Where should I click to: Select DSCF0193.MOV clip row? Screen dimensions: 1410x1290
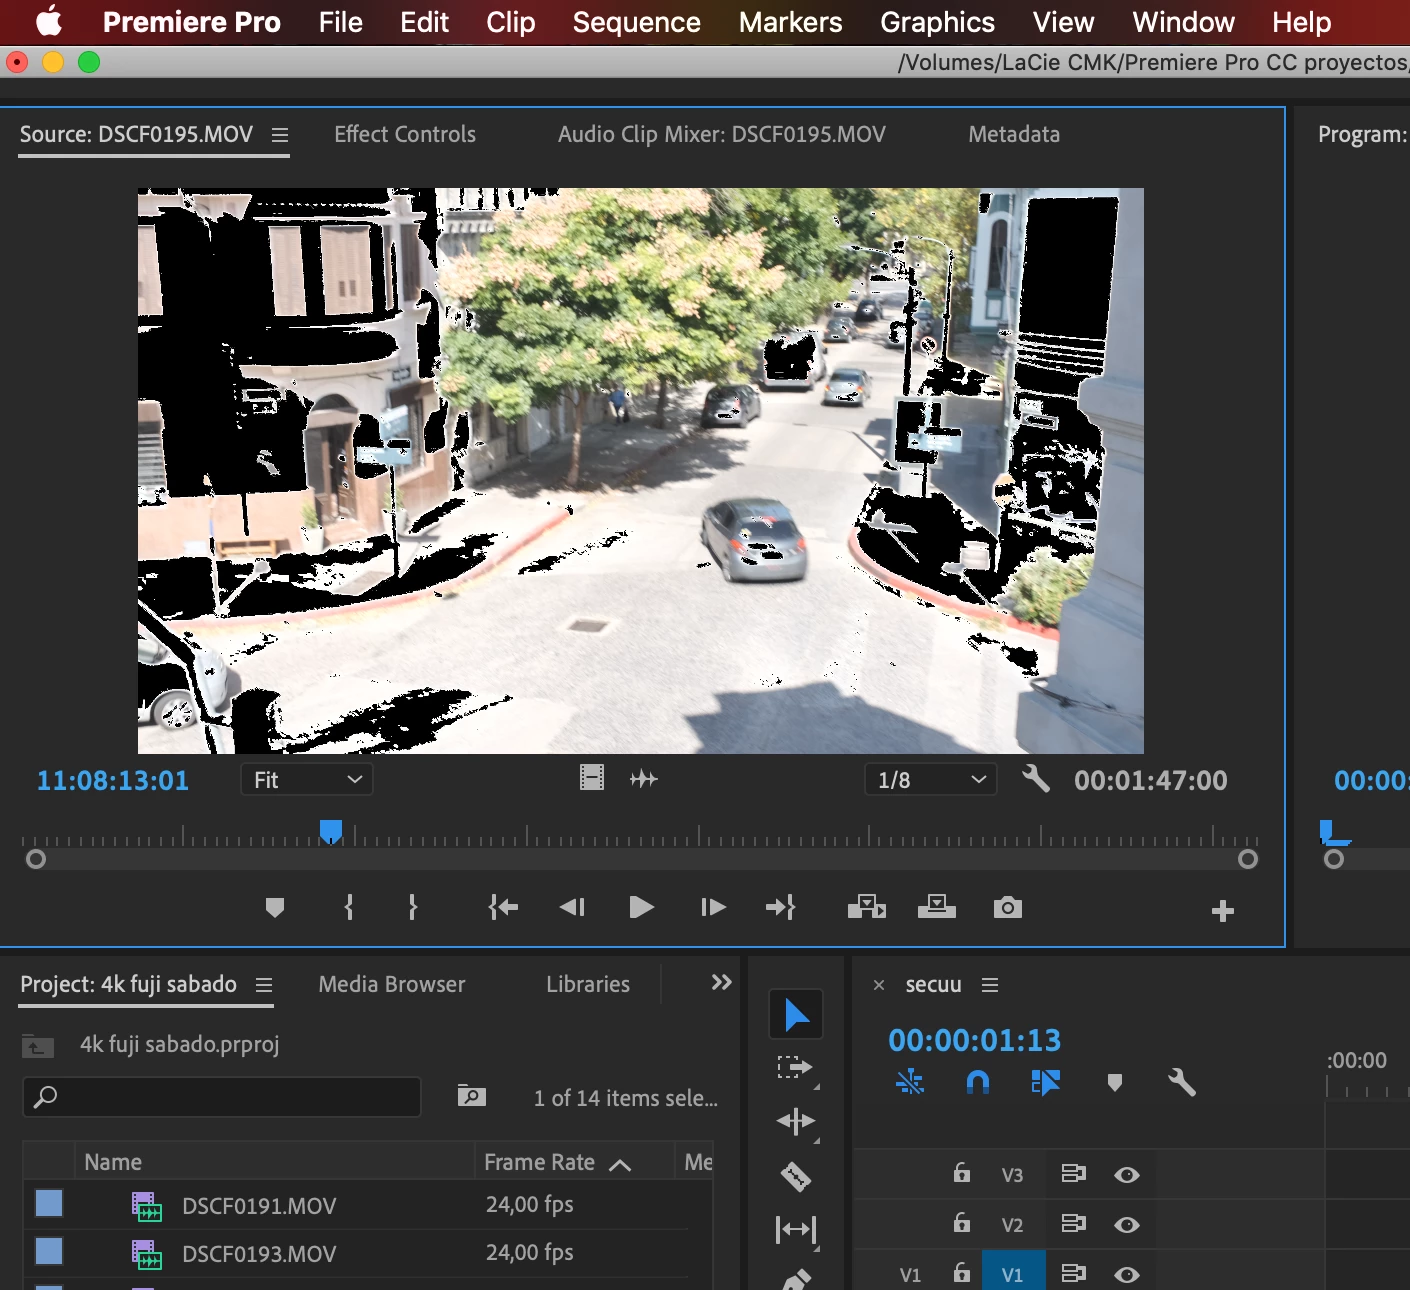coord(368,1253)
